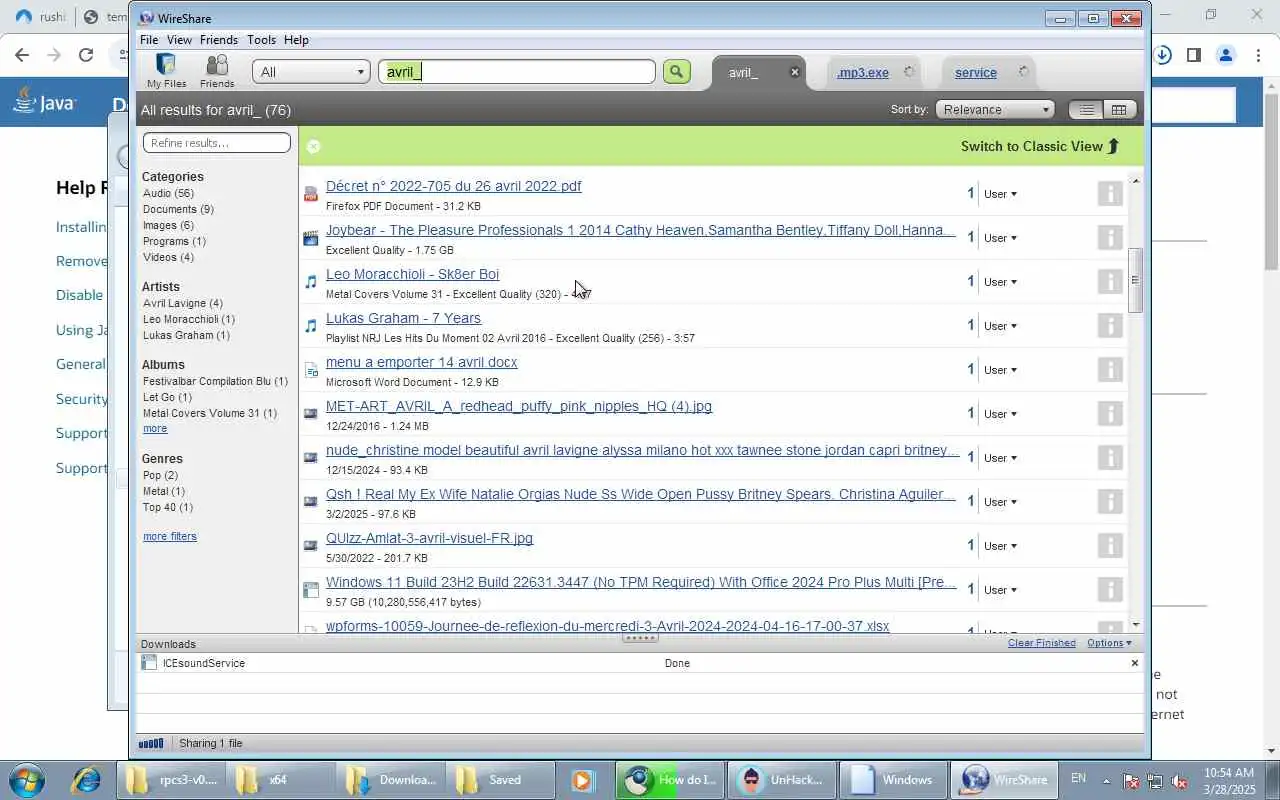Click the Refine results field
This screenshot has height=800, width=1280.
pos(217,143)
